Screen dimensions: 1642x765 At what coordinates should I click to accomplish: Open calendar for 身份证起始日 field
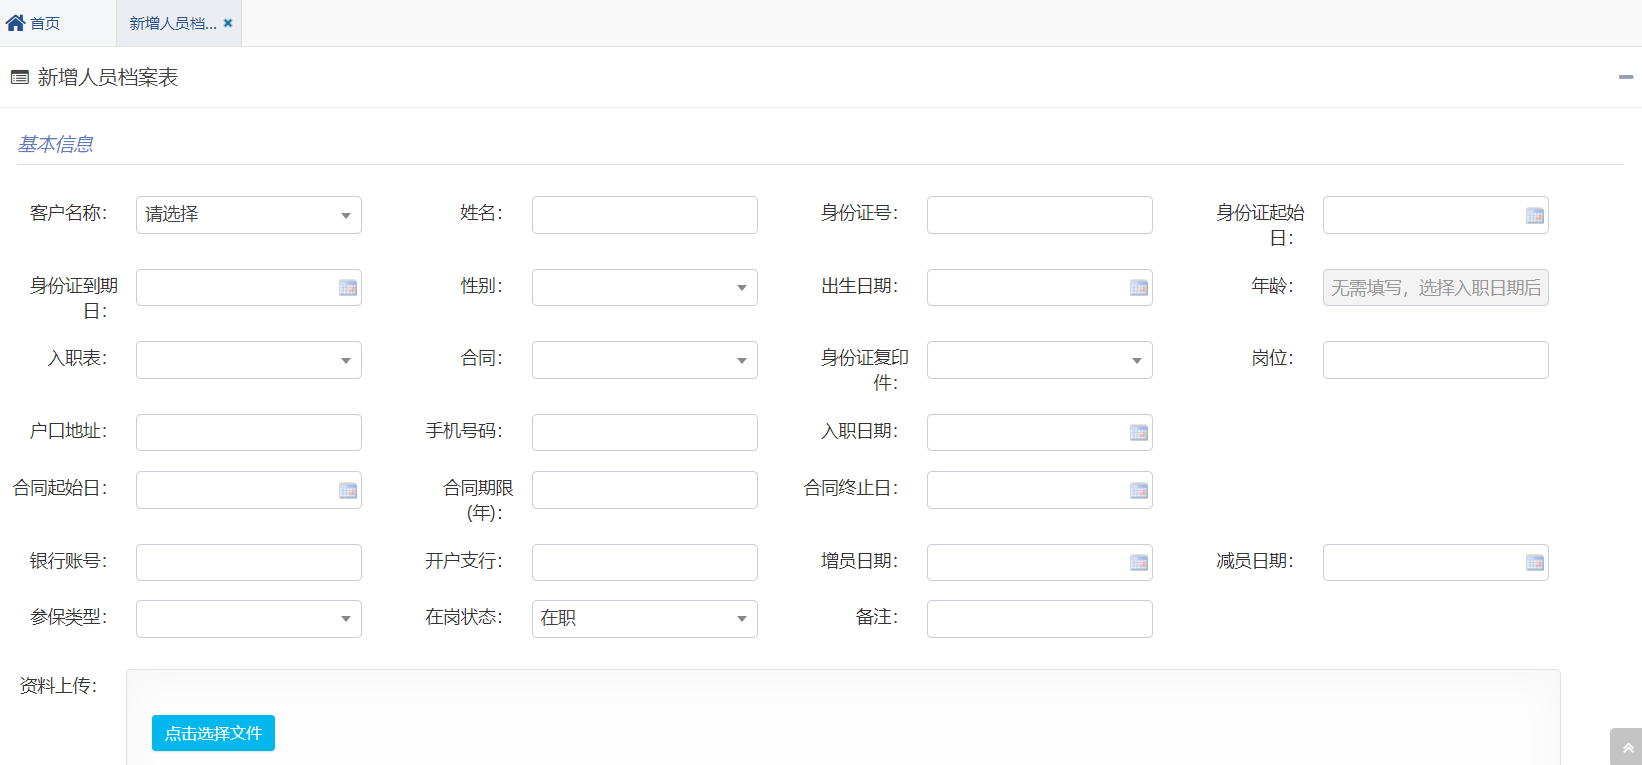[1534, 216]
